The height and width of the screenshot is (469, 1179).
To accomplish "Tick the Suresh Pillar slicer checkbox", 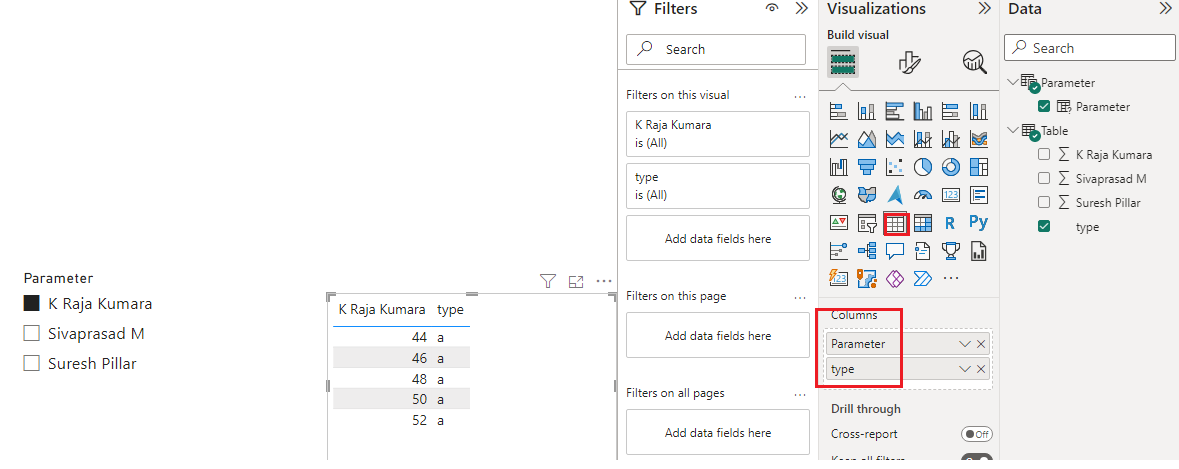I will [32, 363].
